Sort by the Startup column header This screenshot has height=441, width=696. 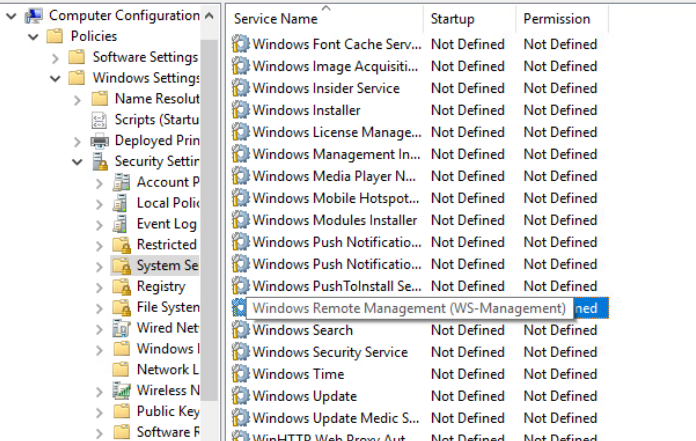pos(453,19)
